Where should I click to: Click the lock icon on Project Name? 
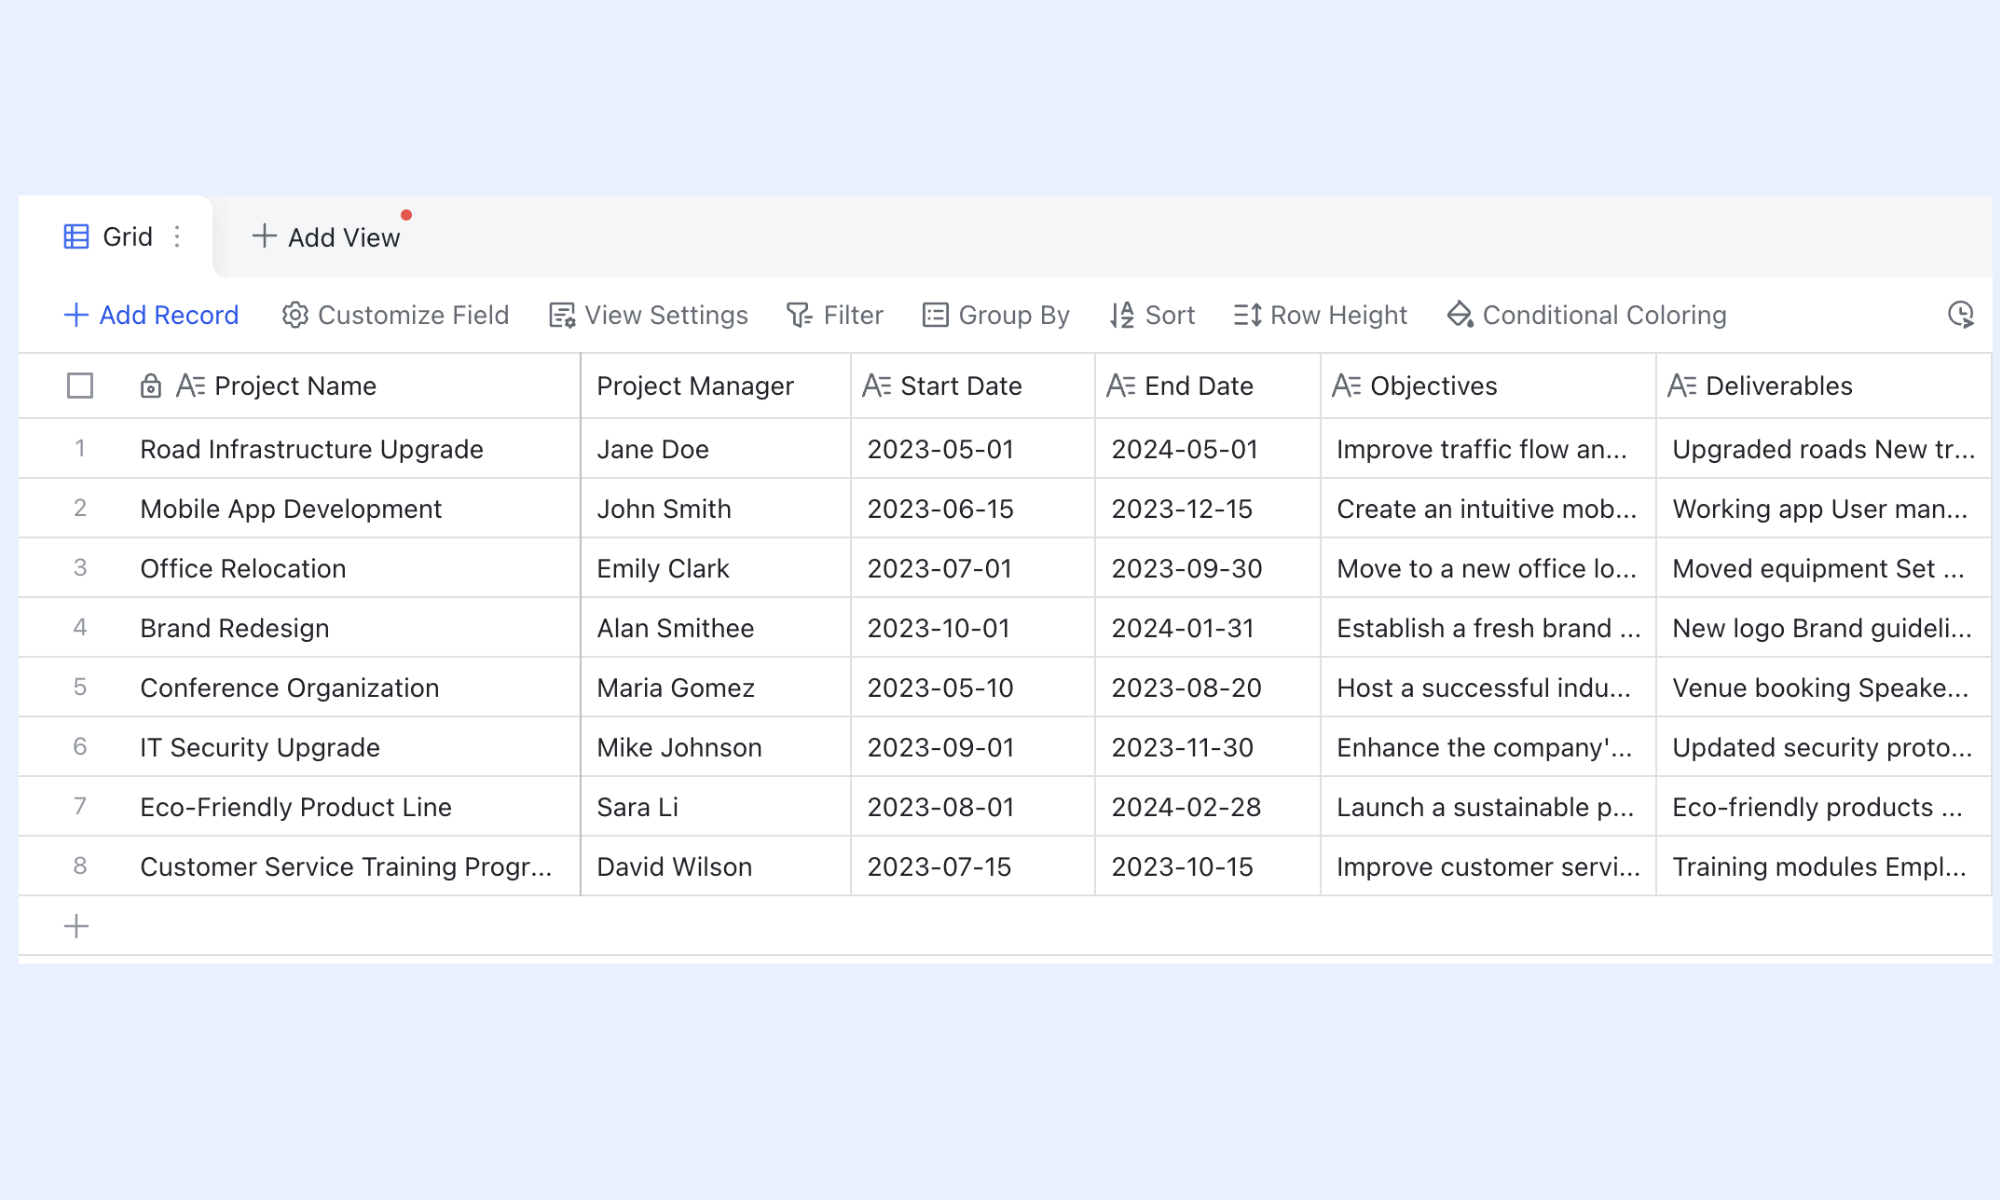150,386
